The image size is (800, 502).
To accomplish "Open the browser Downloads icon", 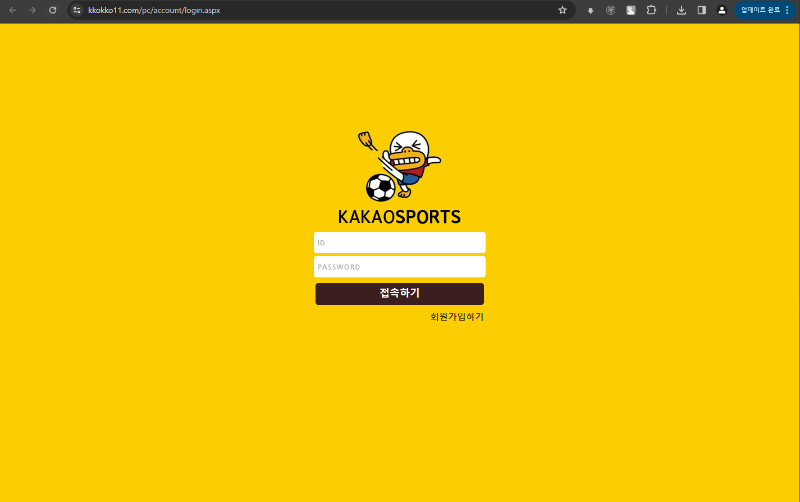I will click(681, 10).
